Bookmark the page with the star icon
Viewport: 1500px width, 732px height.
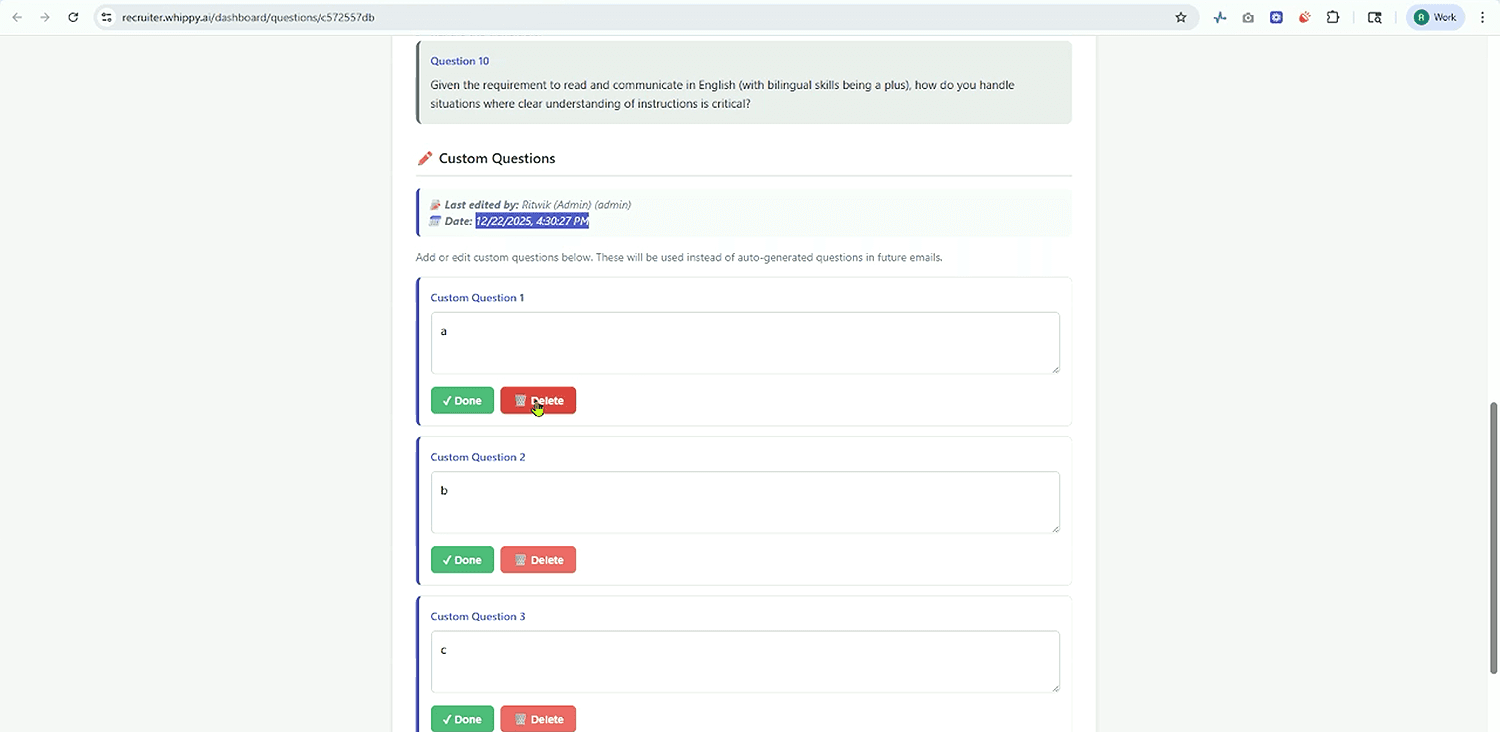coord(1180,17)
